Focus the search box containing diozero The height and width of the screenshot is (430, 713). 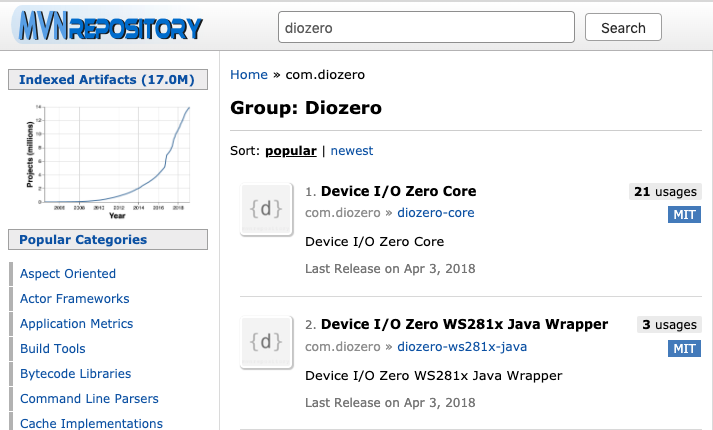point(426,27)
